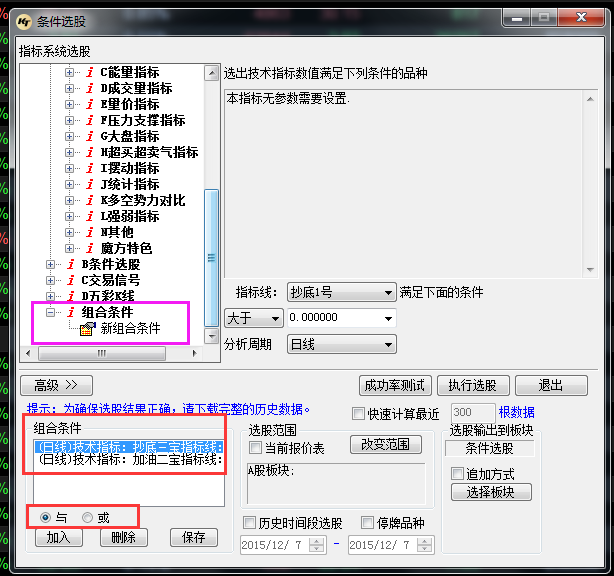This screenshot has height=576, width=614.
Task: Click the red i icon beside 魔方特色
Action: (90, 248)
